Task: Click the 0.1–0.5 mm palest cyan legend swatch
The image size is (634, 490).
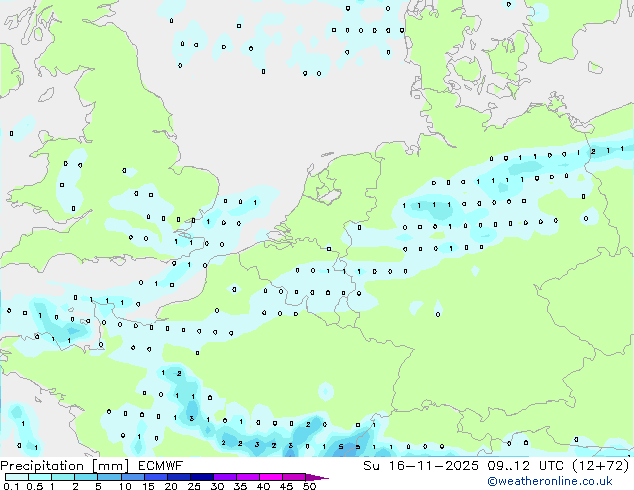Action: tap(17, 477)
